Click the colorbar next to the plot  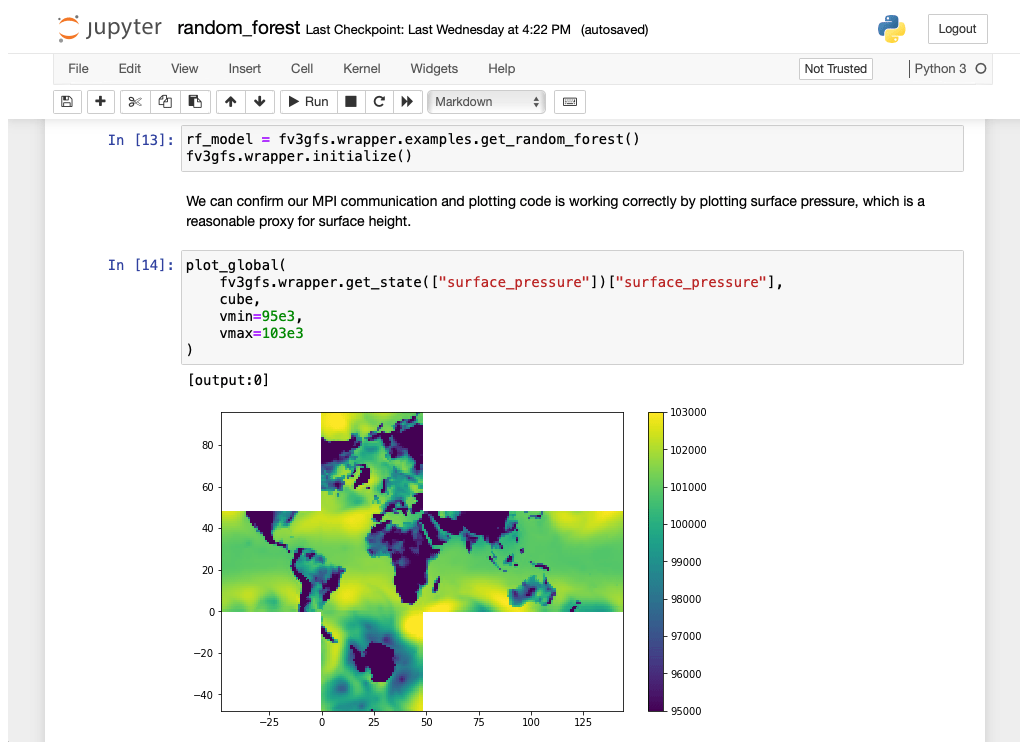(656, 561)
